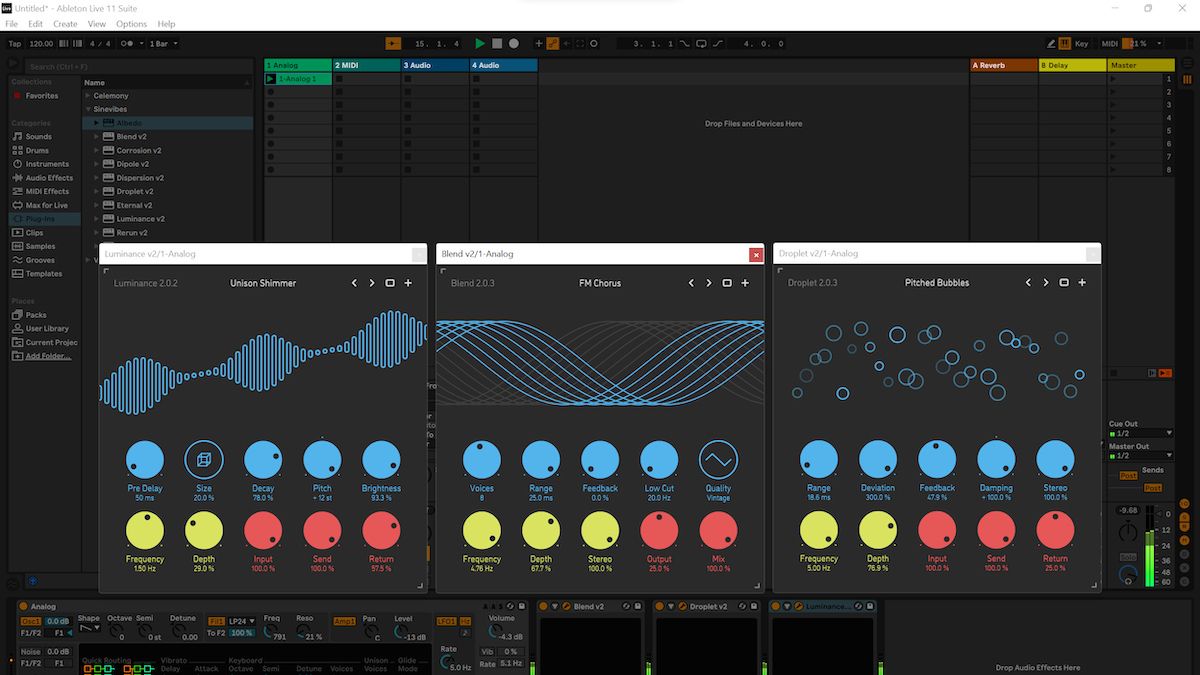Open the LP24 filter type dropdown
The height and width of the screenshot is (675, 1200).
point(242,621)
